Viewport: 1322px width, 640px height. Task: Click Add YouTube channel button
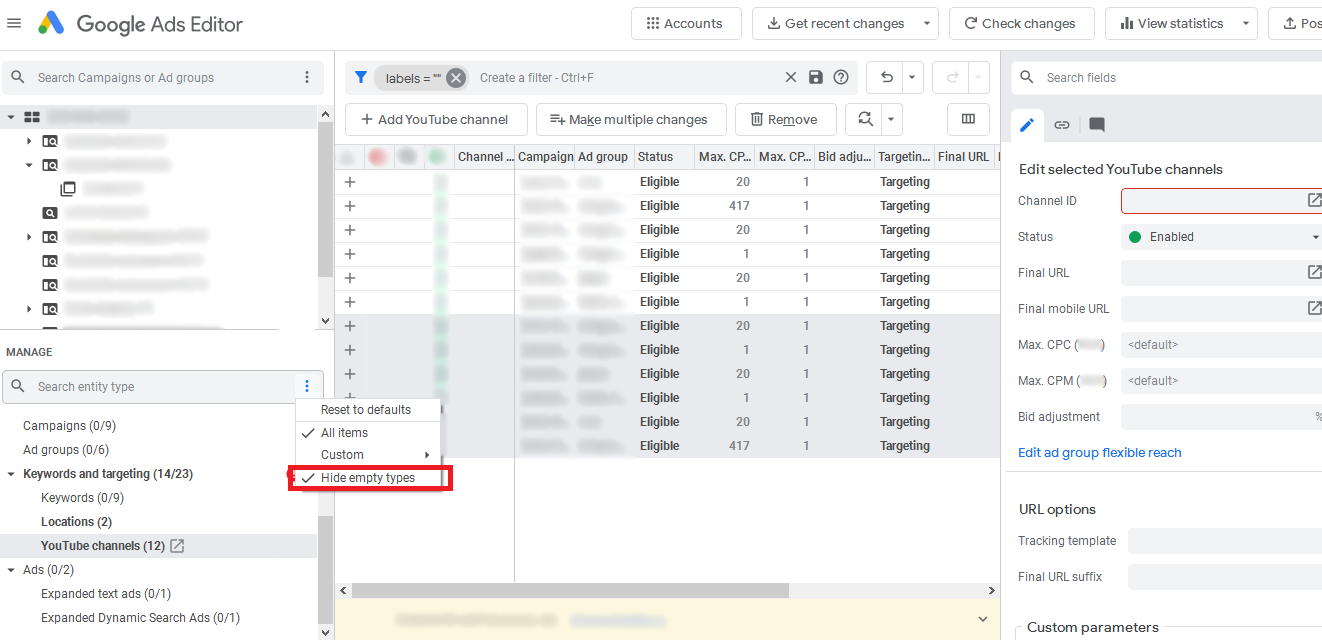coord(435,119)
